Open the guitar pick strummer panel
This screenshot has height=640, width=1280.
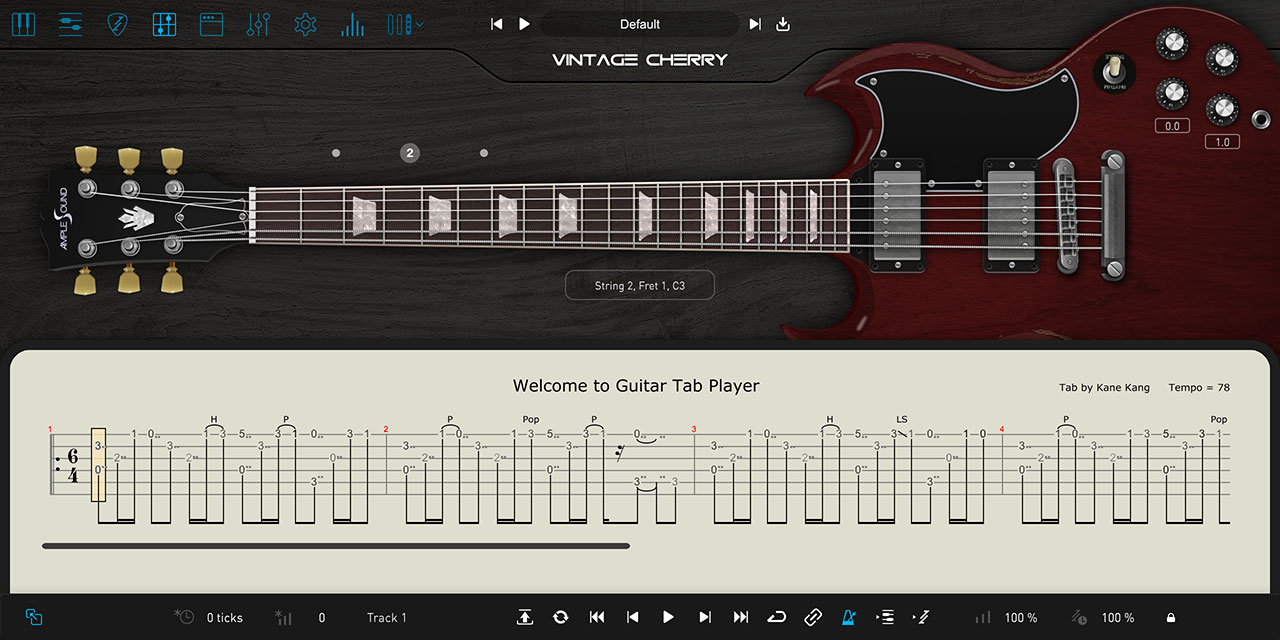117,24
